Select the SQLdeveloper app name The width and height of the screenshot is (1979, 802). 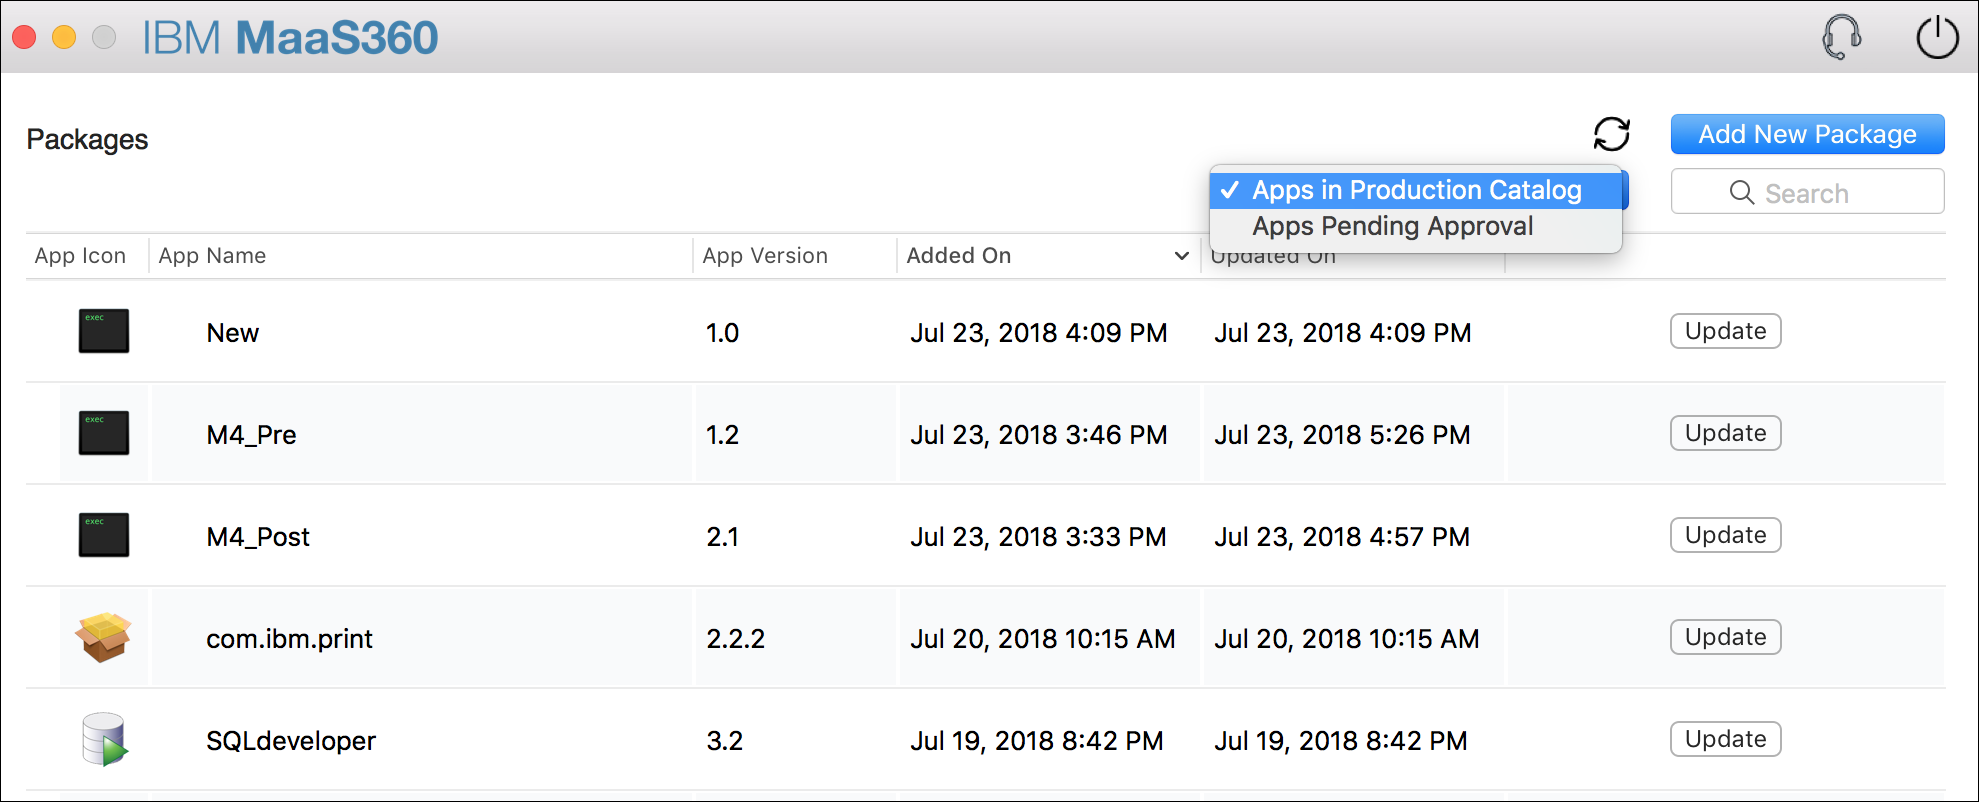[x=291, y=741]
